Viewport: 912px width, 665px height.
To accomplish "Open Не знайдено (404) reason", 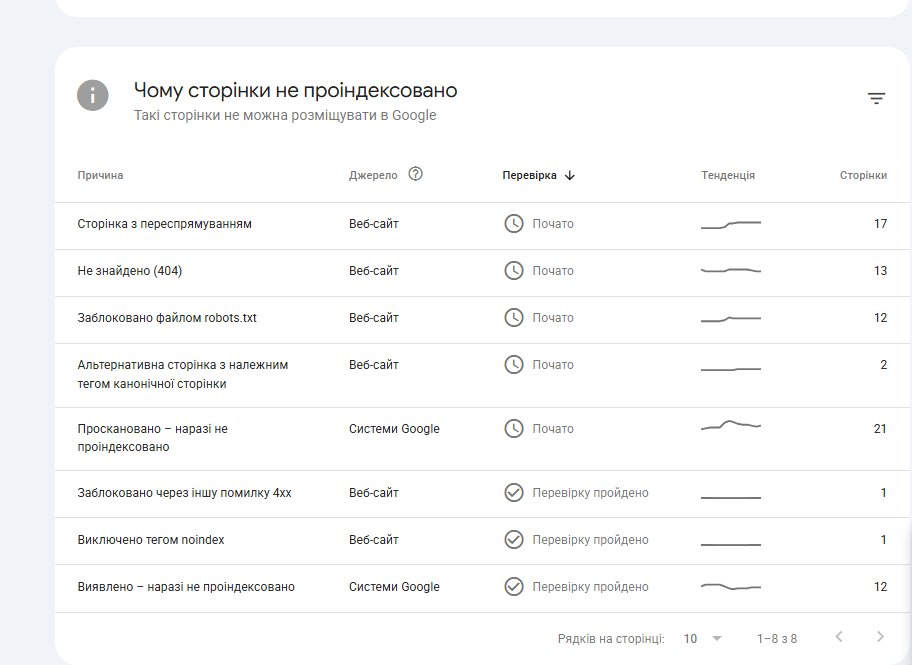I will pyautogui.click(x=130, y=271).
